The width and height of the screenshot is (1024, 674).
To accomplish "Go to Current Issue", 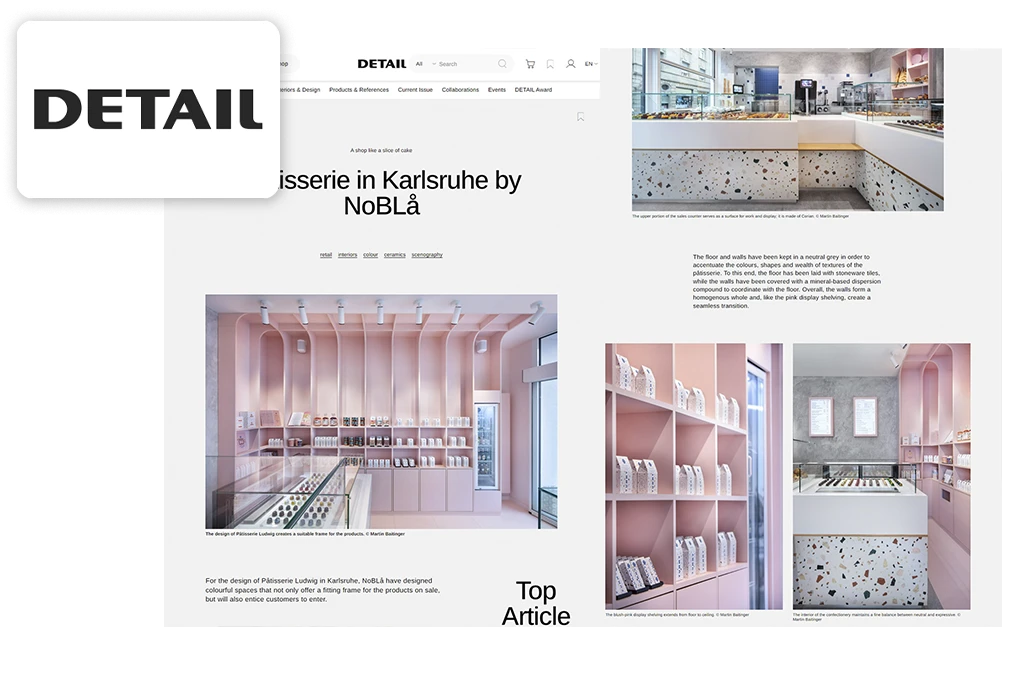I will [415, 90].
